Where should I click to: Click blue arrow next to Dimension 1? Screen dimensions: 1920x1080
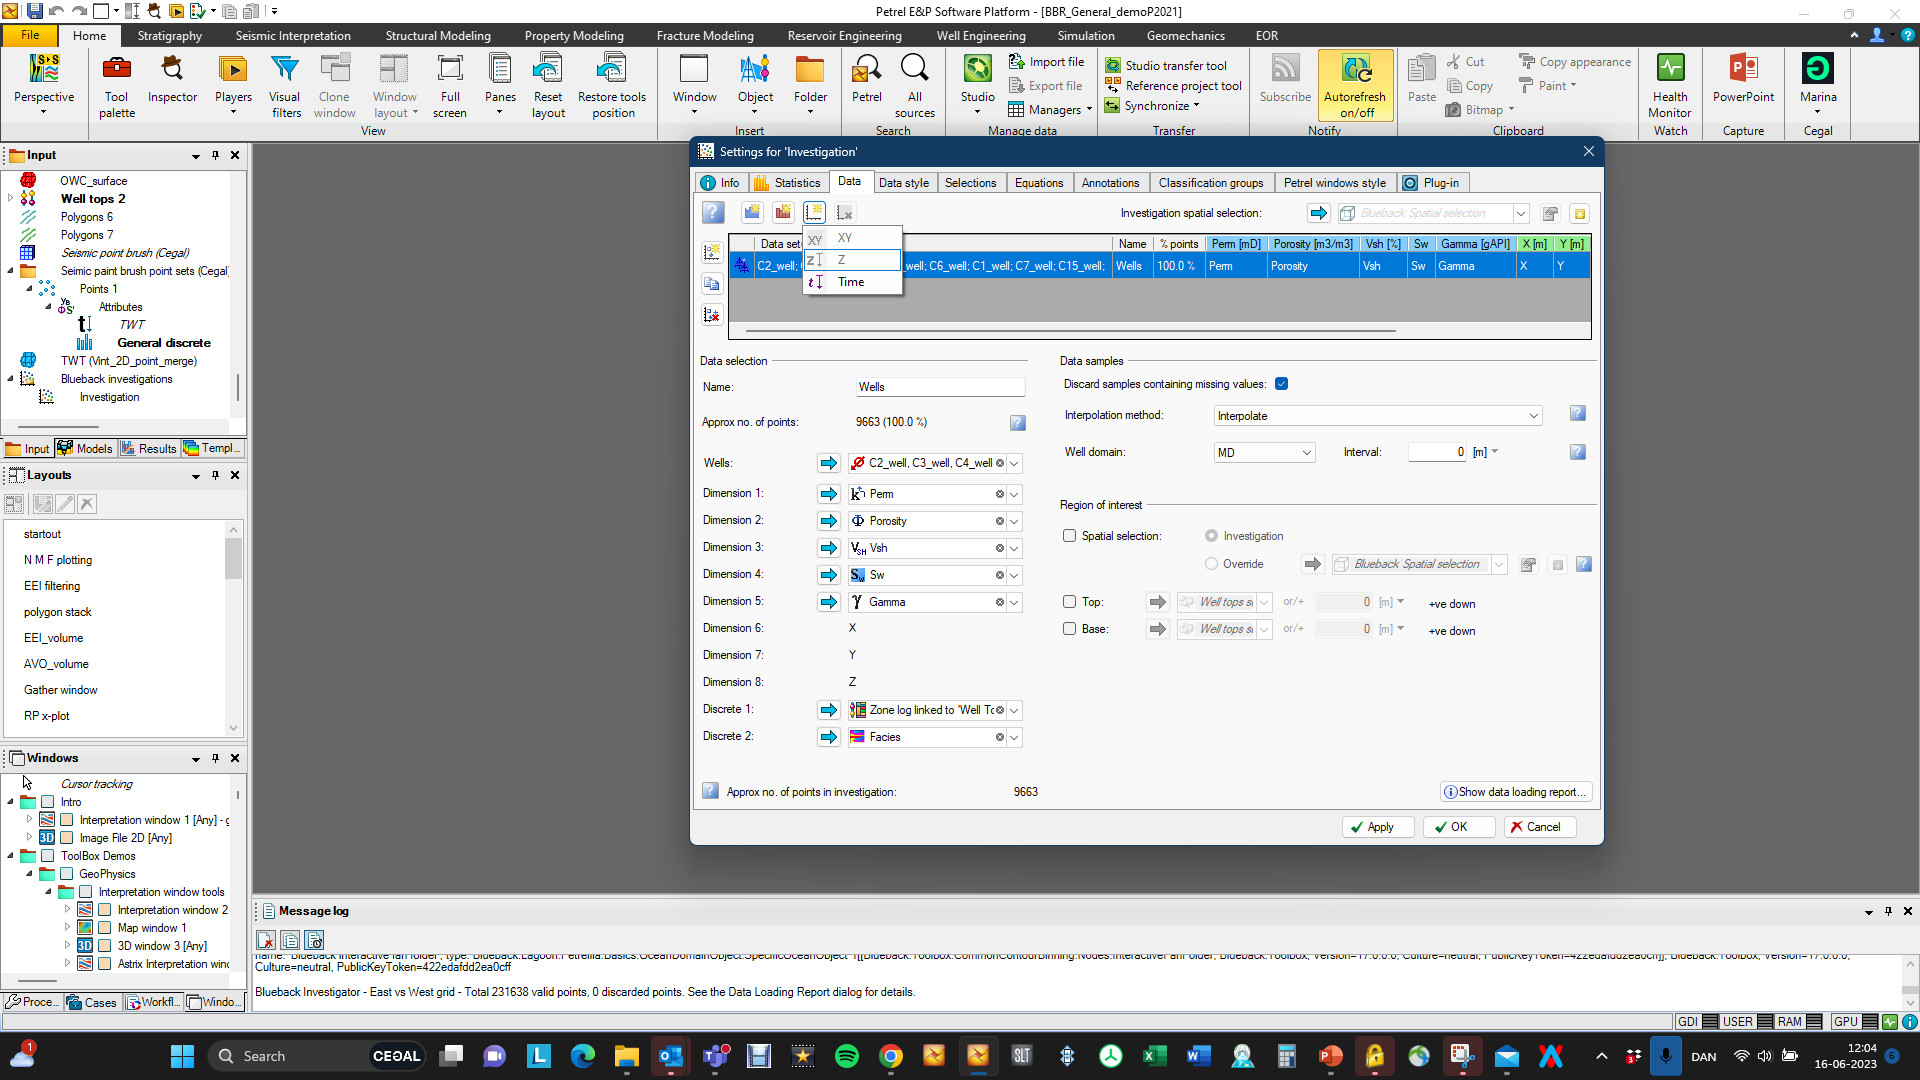point(828,494)
